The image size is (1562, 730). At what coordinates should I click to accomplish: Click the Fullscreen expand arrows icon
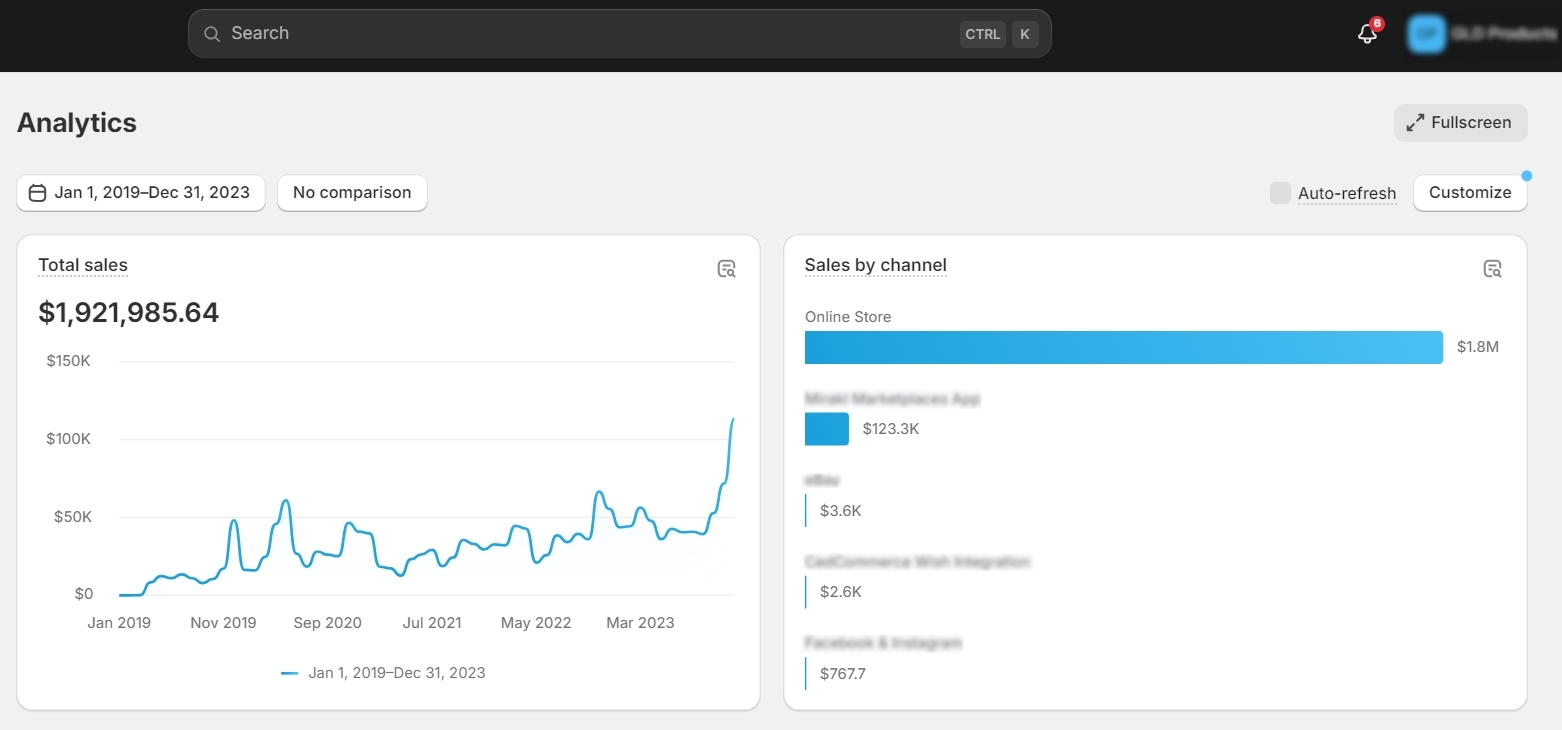click(x=1415, y=123)
